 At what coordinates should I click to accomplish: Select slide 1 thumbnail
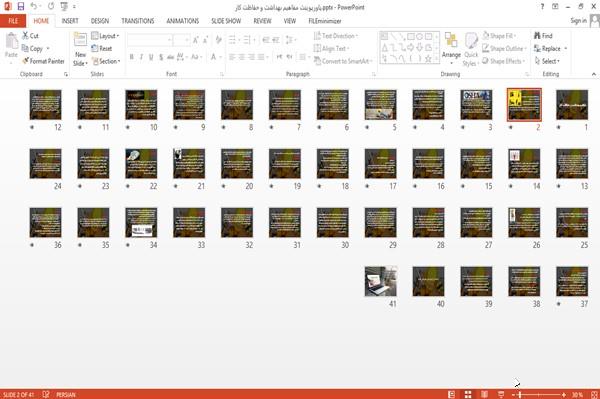tap(572, 105)
